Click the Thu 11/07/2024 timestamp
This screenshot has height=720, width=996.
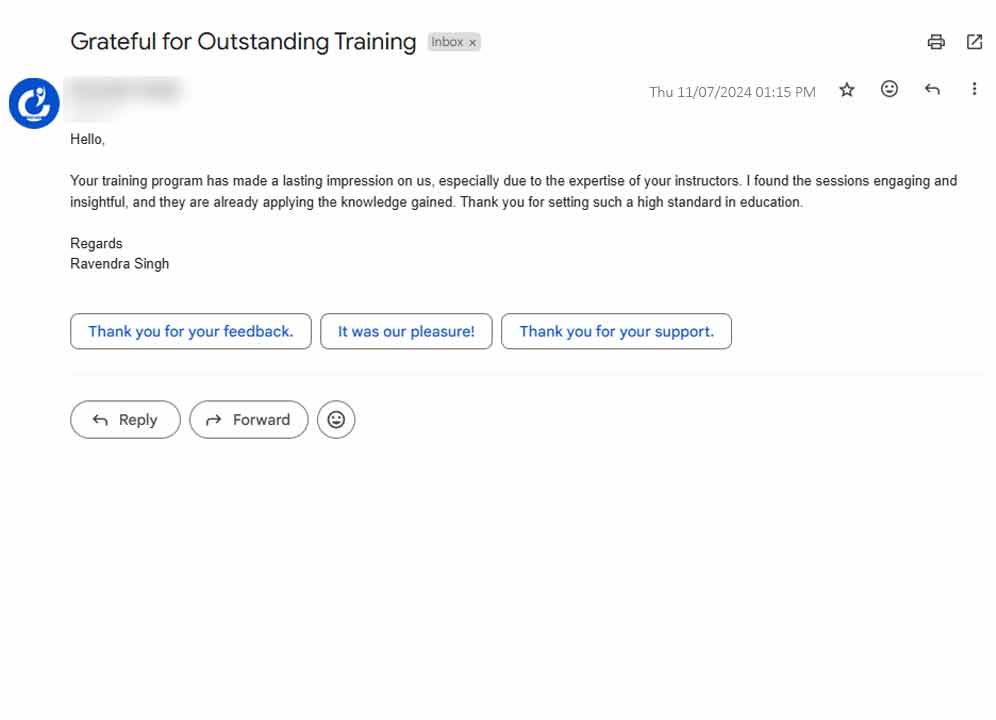click(732, 92)
